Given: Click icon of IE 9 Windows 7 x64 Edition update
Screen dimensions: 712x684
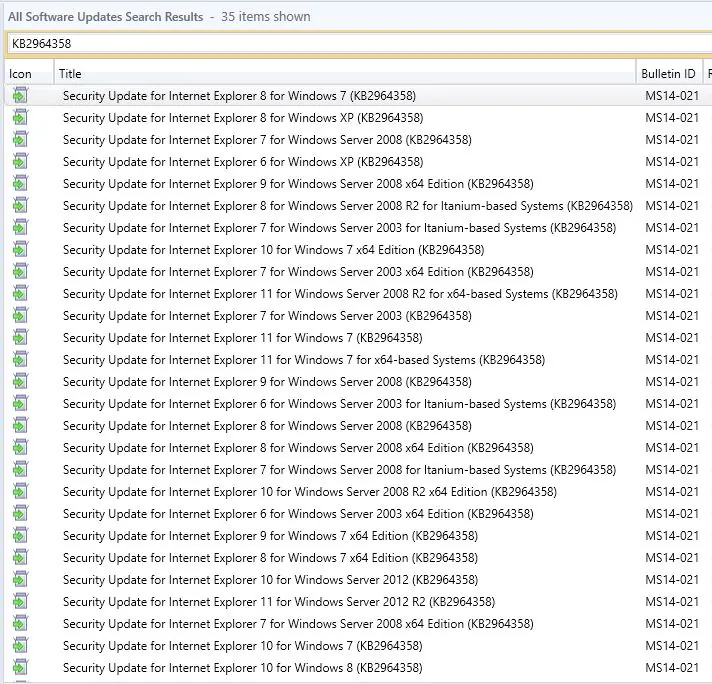Looking at the screenshot, I should (20, 535).
